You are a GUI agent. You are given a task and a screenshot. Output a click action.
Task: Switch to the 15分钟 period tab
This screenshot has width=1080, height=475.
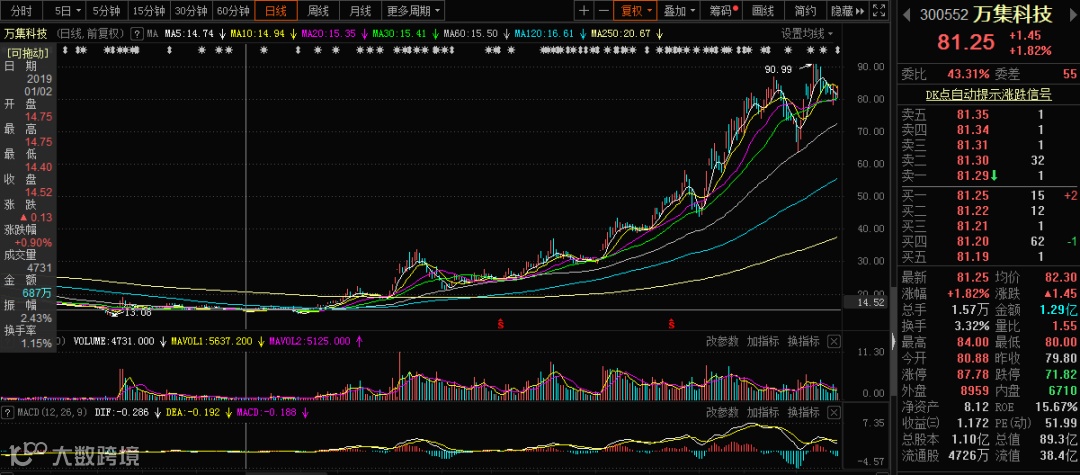click(x=148, y=10)
